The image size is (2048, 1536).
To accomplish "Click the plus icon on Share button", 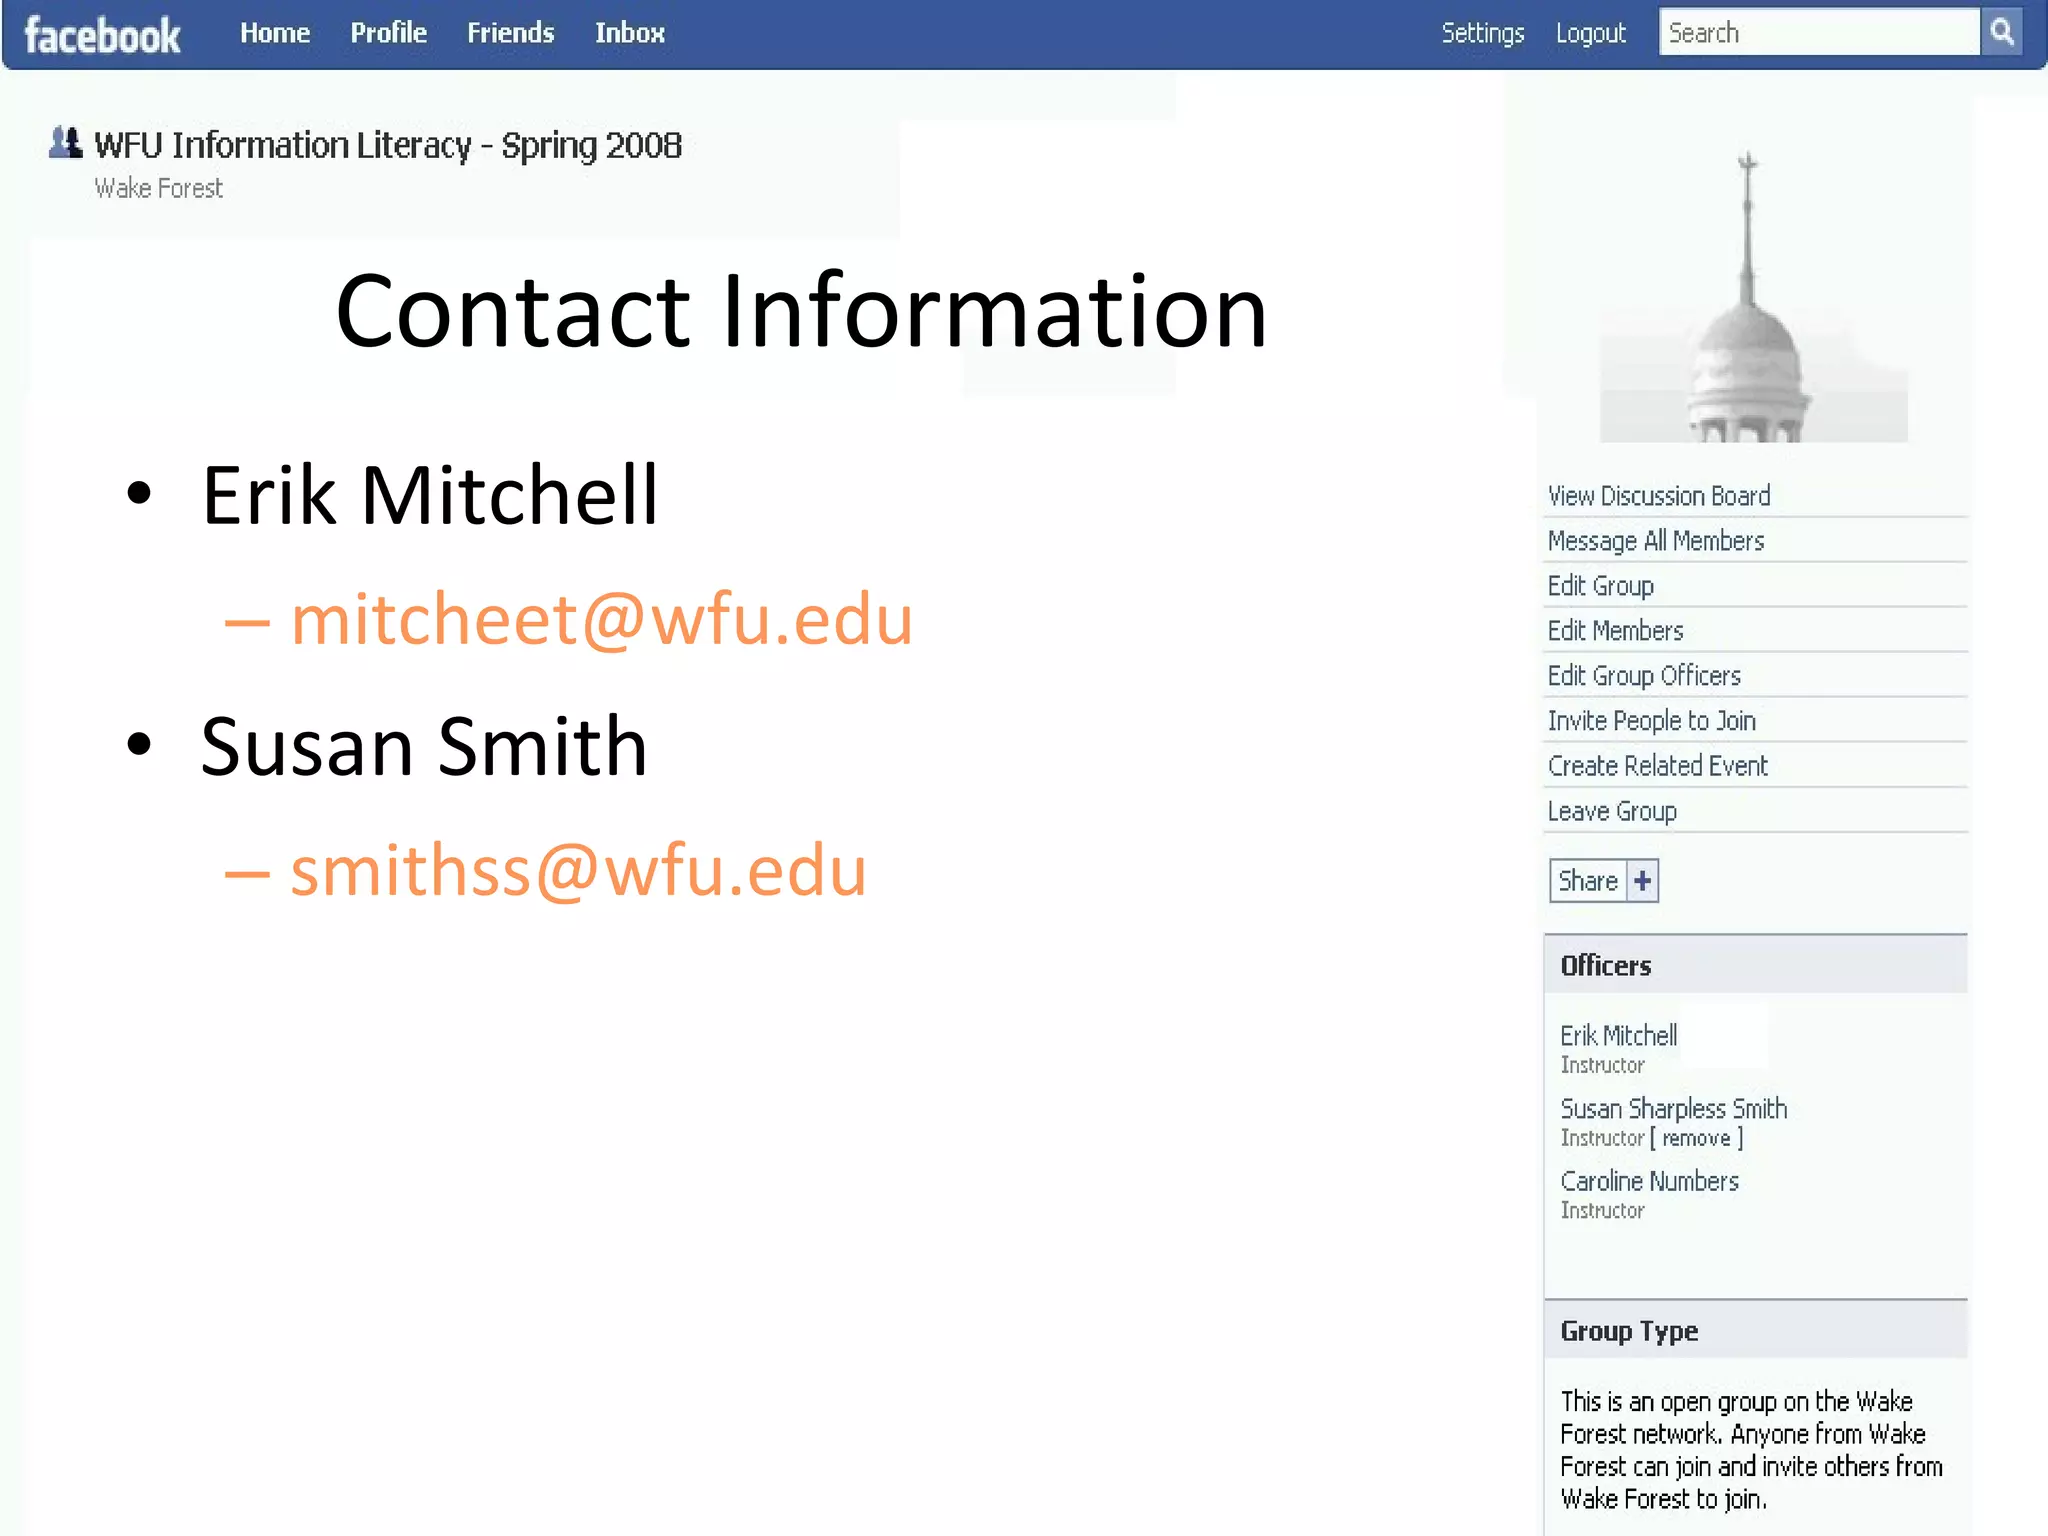I will [x=1642, y=881].
